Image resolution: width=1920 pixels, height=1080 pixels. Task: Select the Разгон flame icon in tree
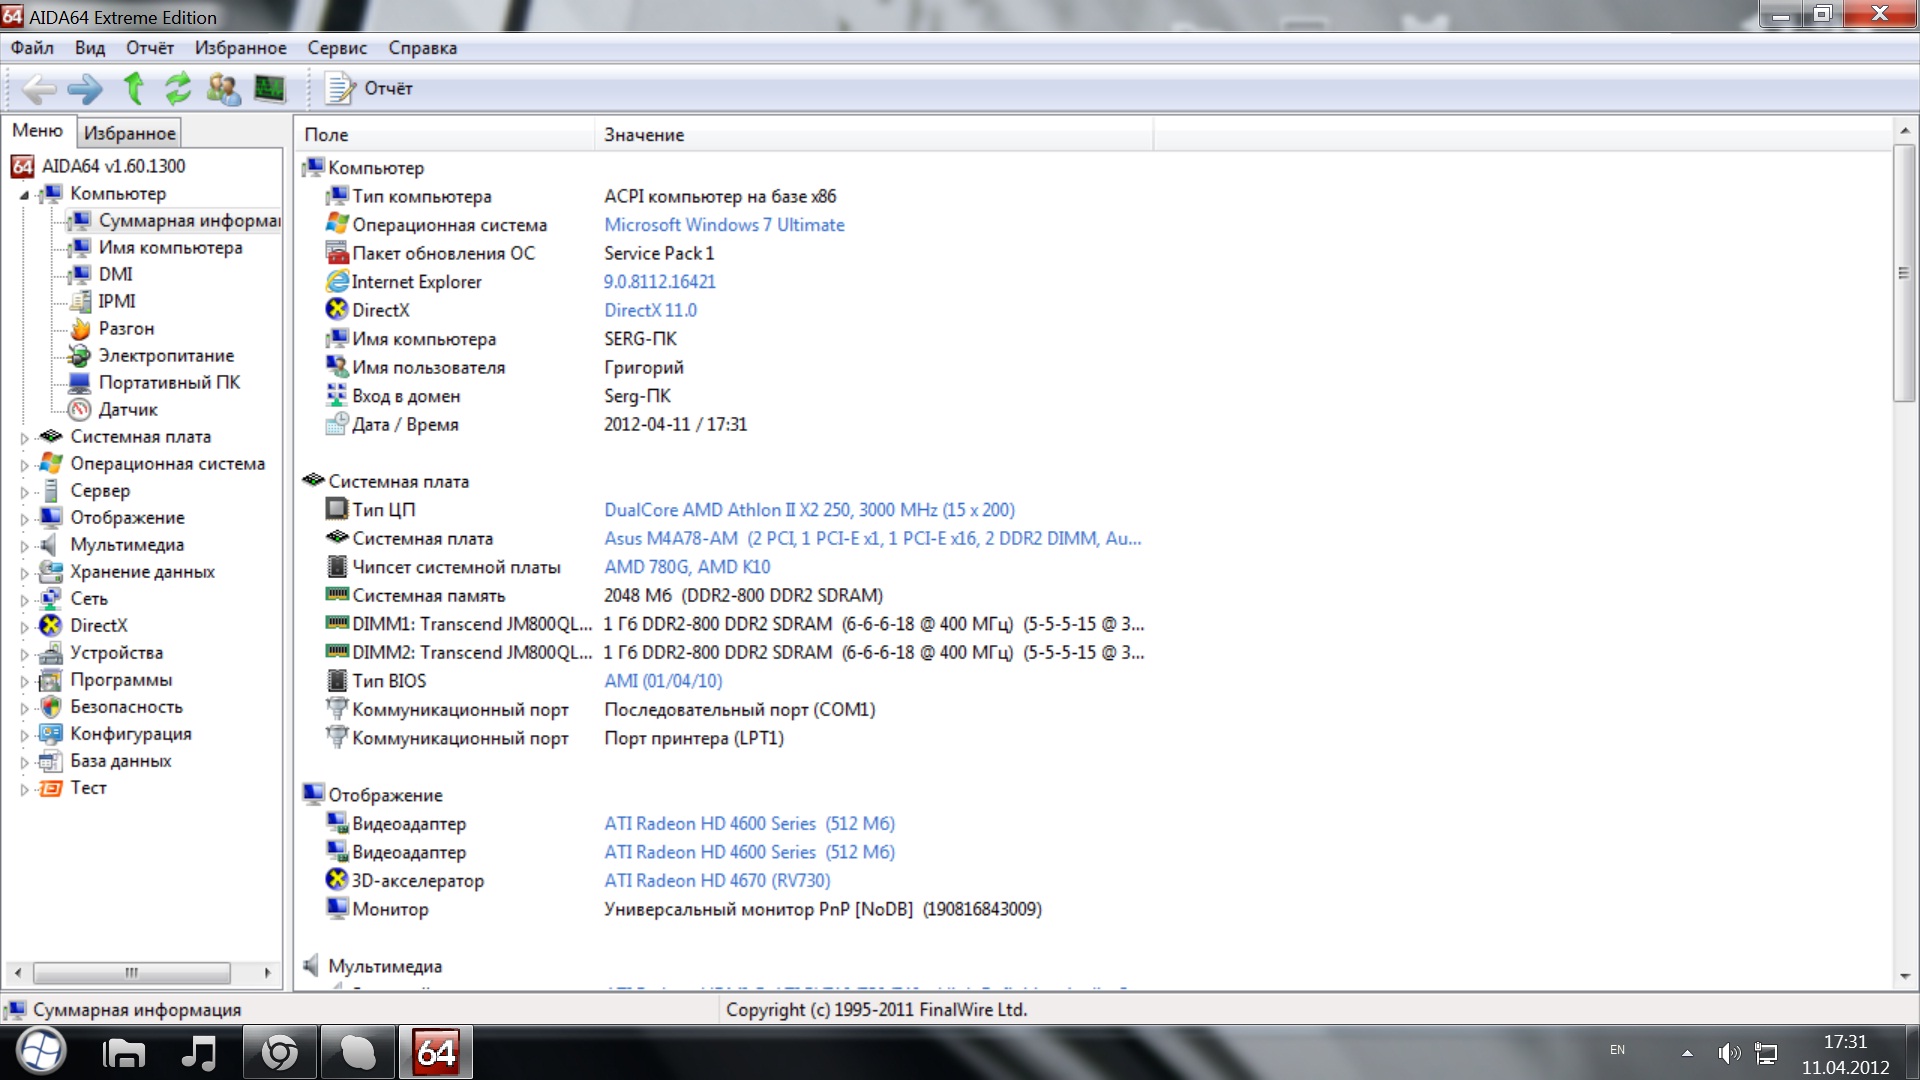80,329
